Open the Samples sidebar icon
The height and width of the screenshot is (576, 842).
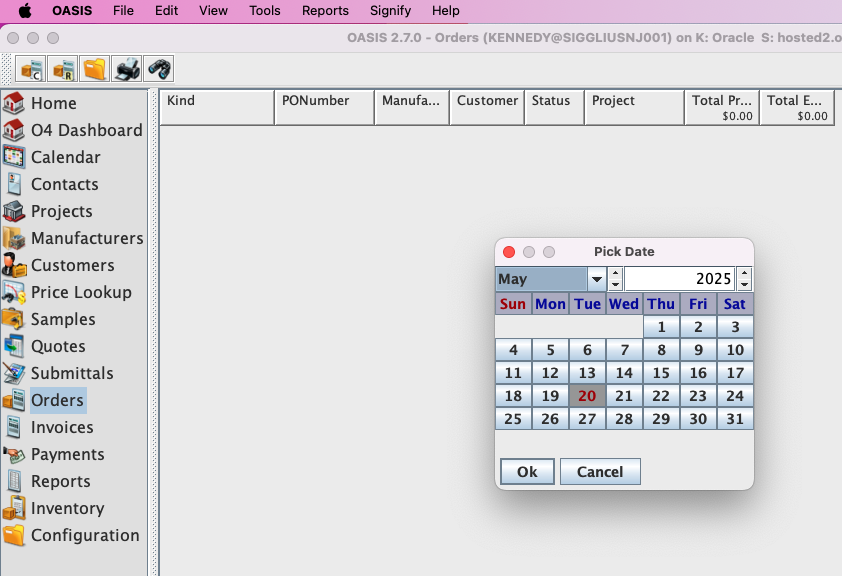tap(13, 319)
